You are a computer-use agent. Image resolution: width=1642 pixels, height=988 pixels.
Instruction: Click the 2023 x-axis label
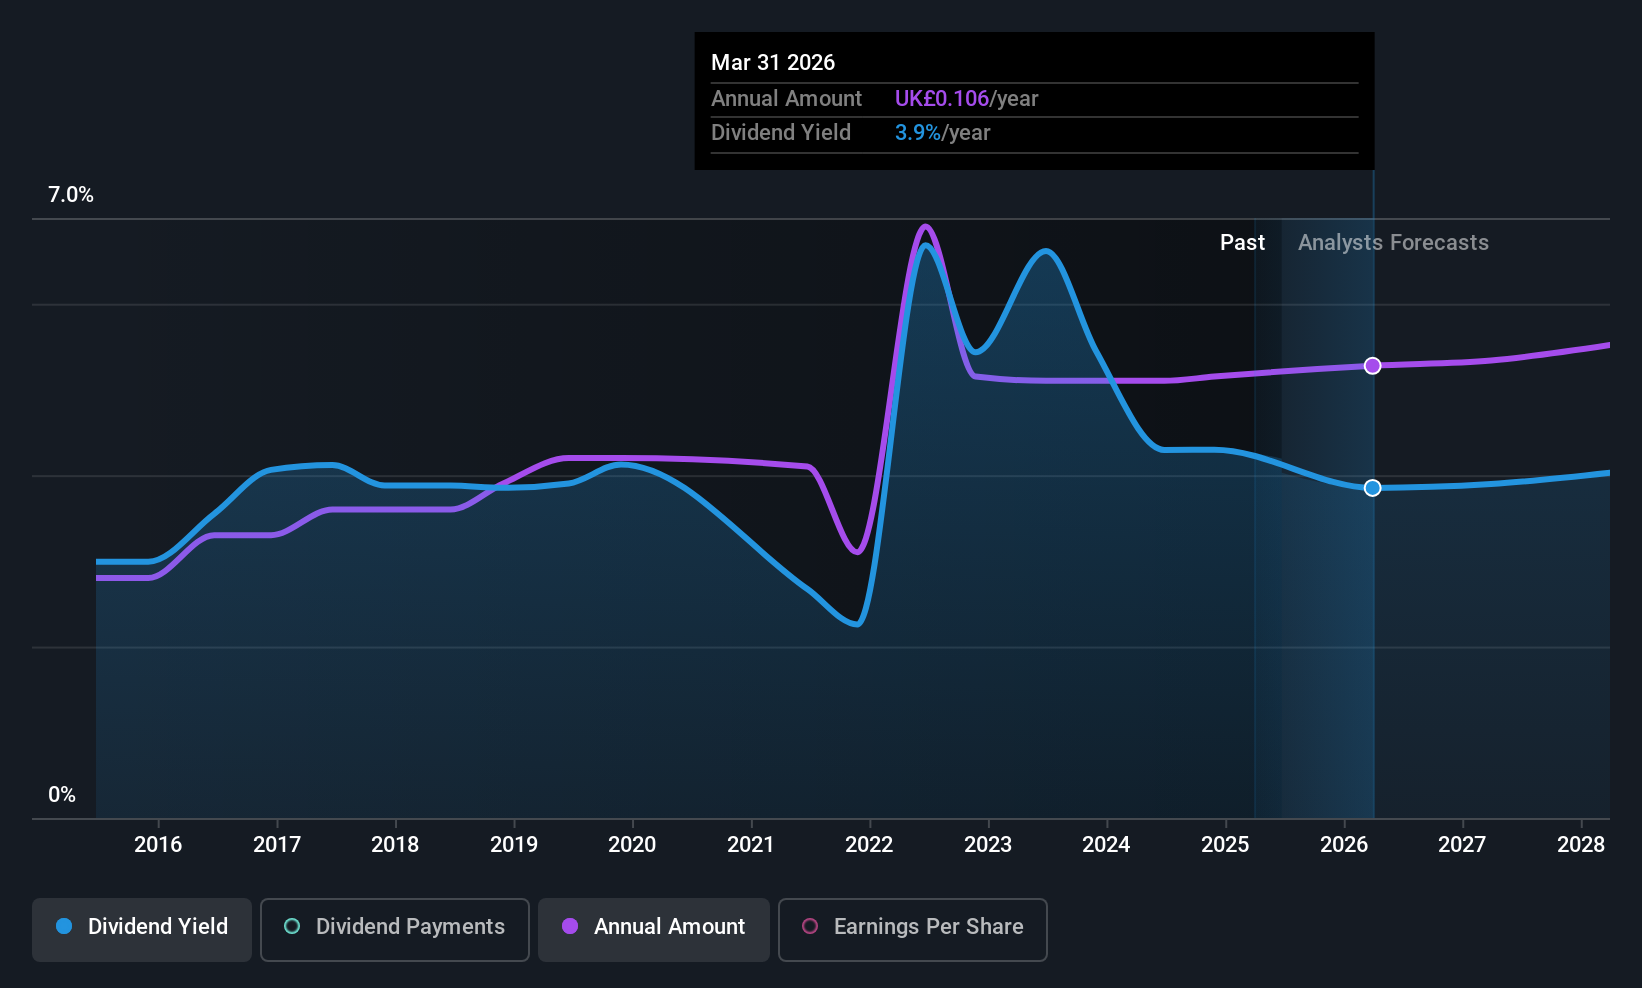click(988, 845)
